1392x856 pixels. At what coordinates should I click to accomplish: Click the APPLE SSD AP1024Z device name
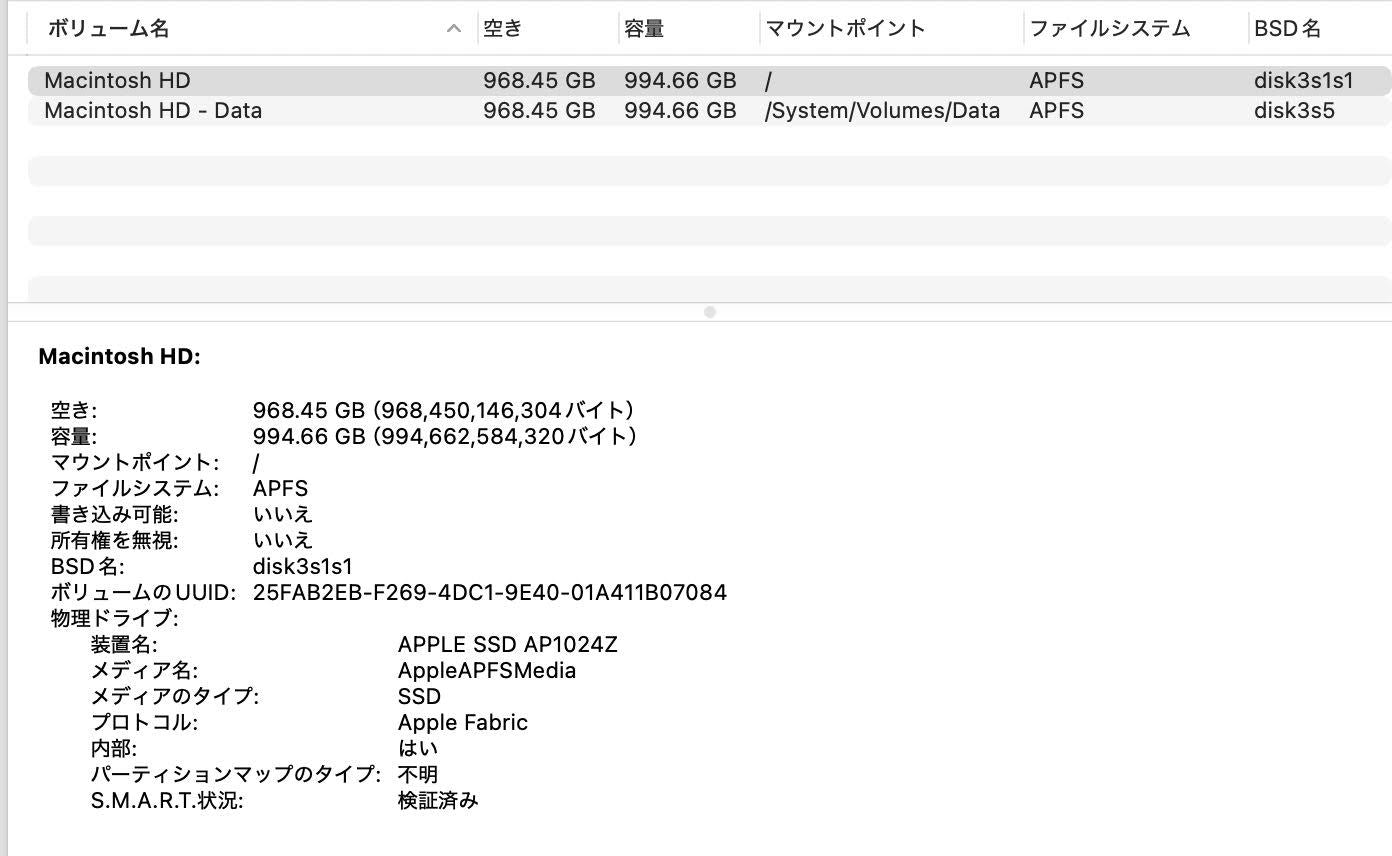507,644
